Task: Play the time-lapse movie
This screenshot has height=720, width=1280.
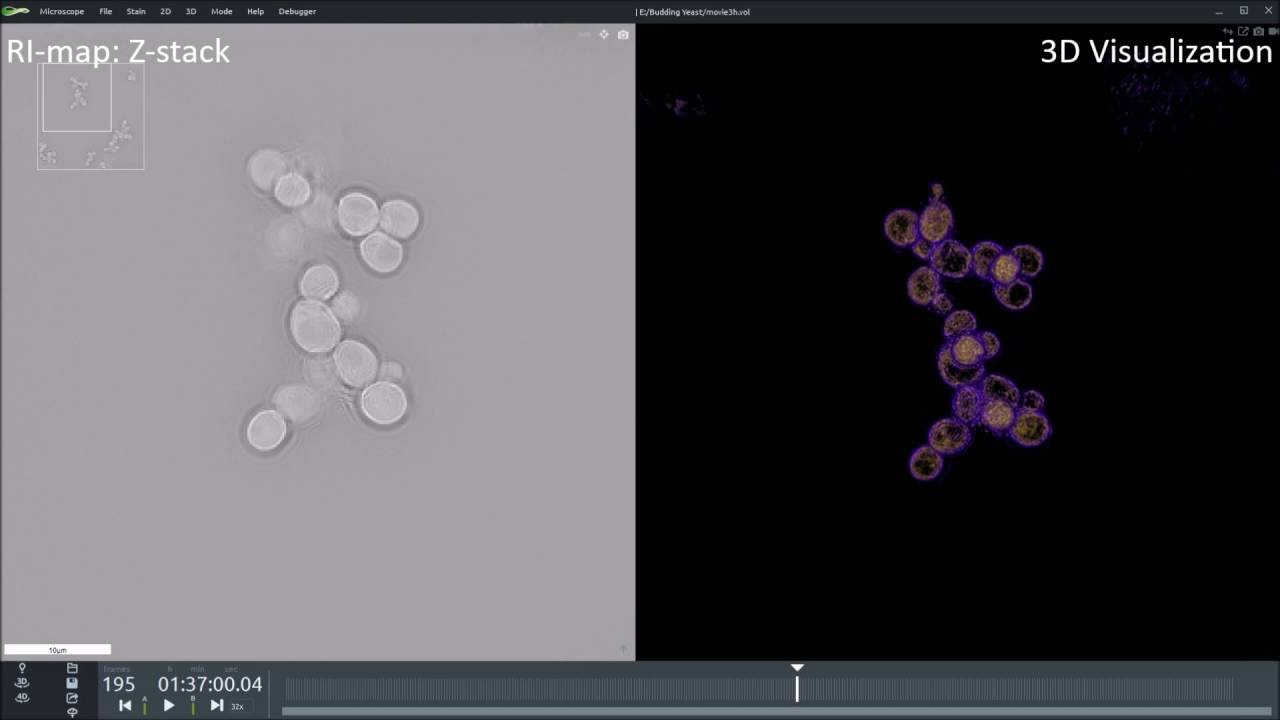Action: pyautogui.click(x=169, y=705)
